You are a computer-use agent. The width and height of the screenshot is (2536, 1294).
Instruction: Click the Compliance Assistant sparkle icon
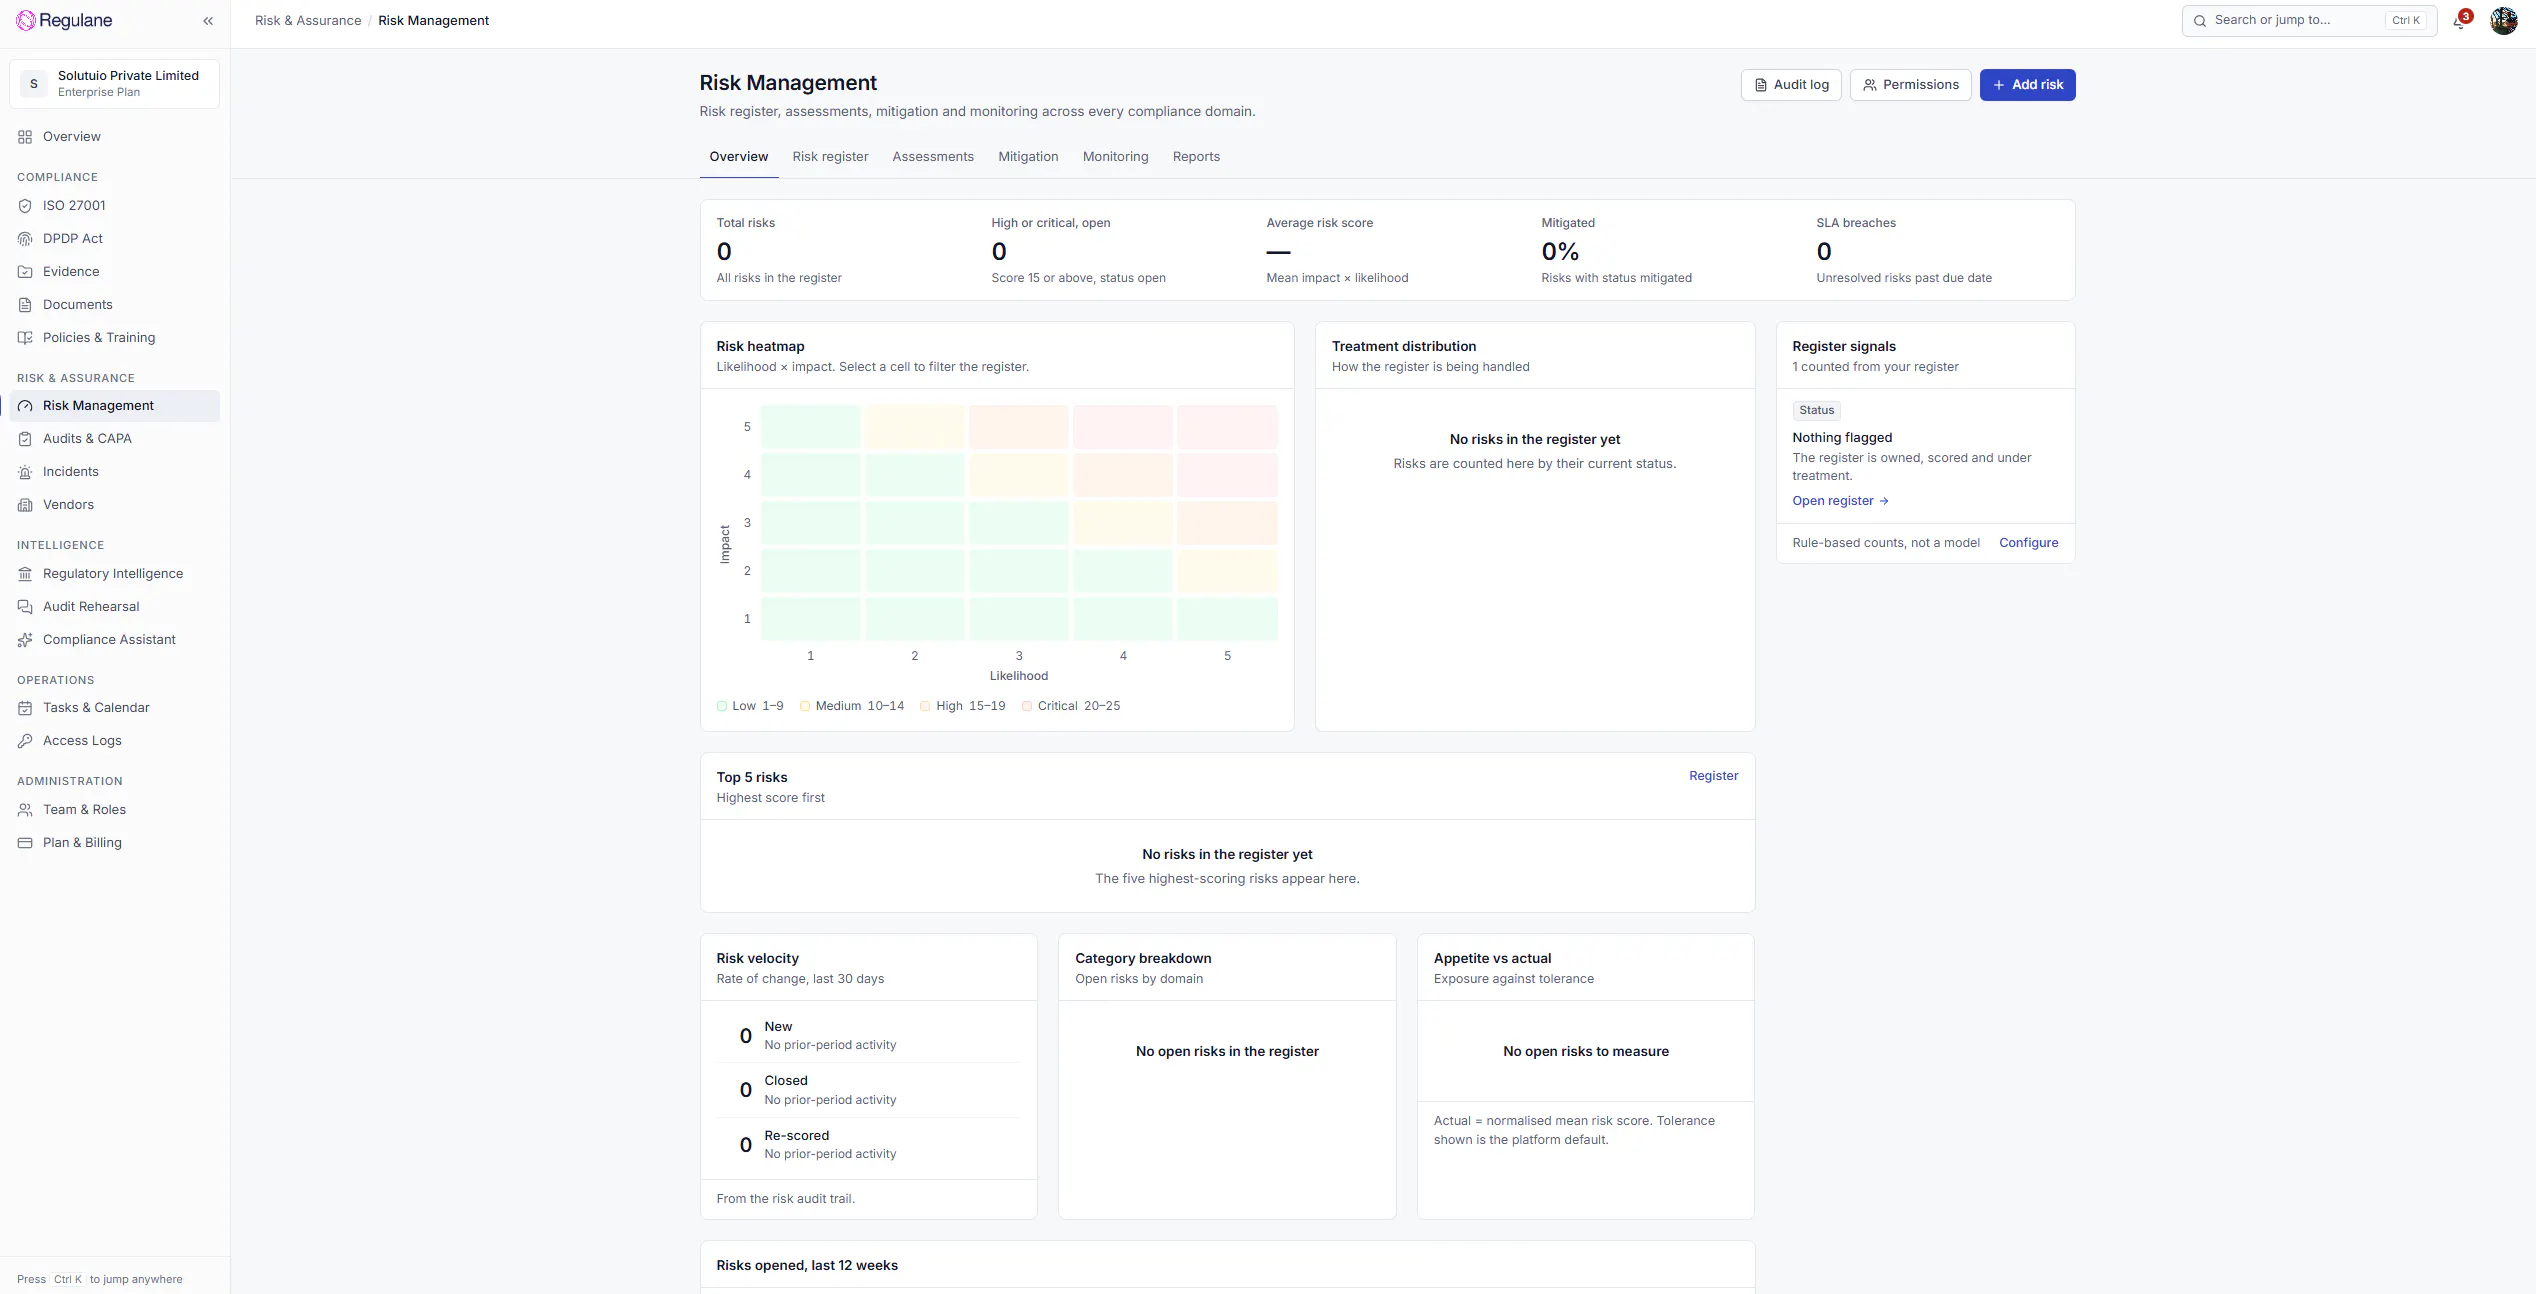point(25,640)
